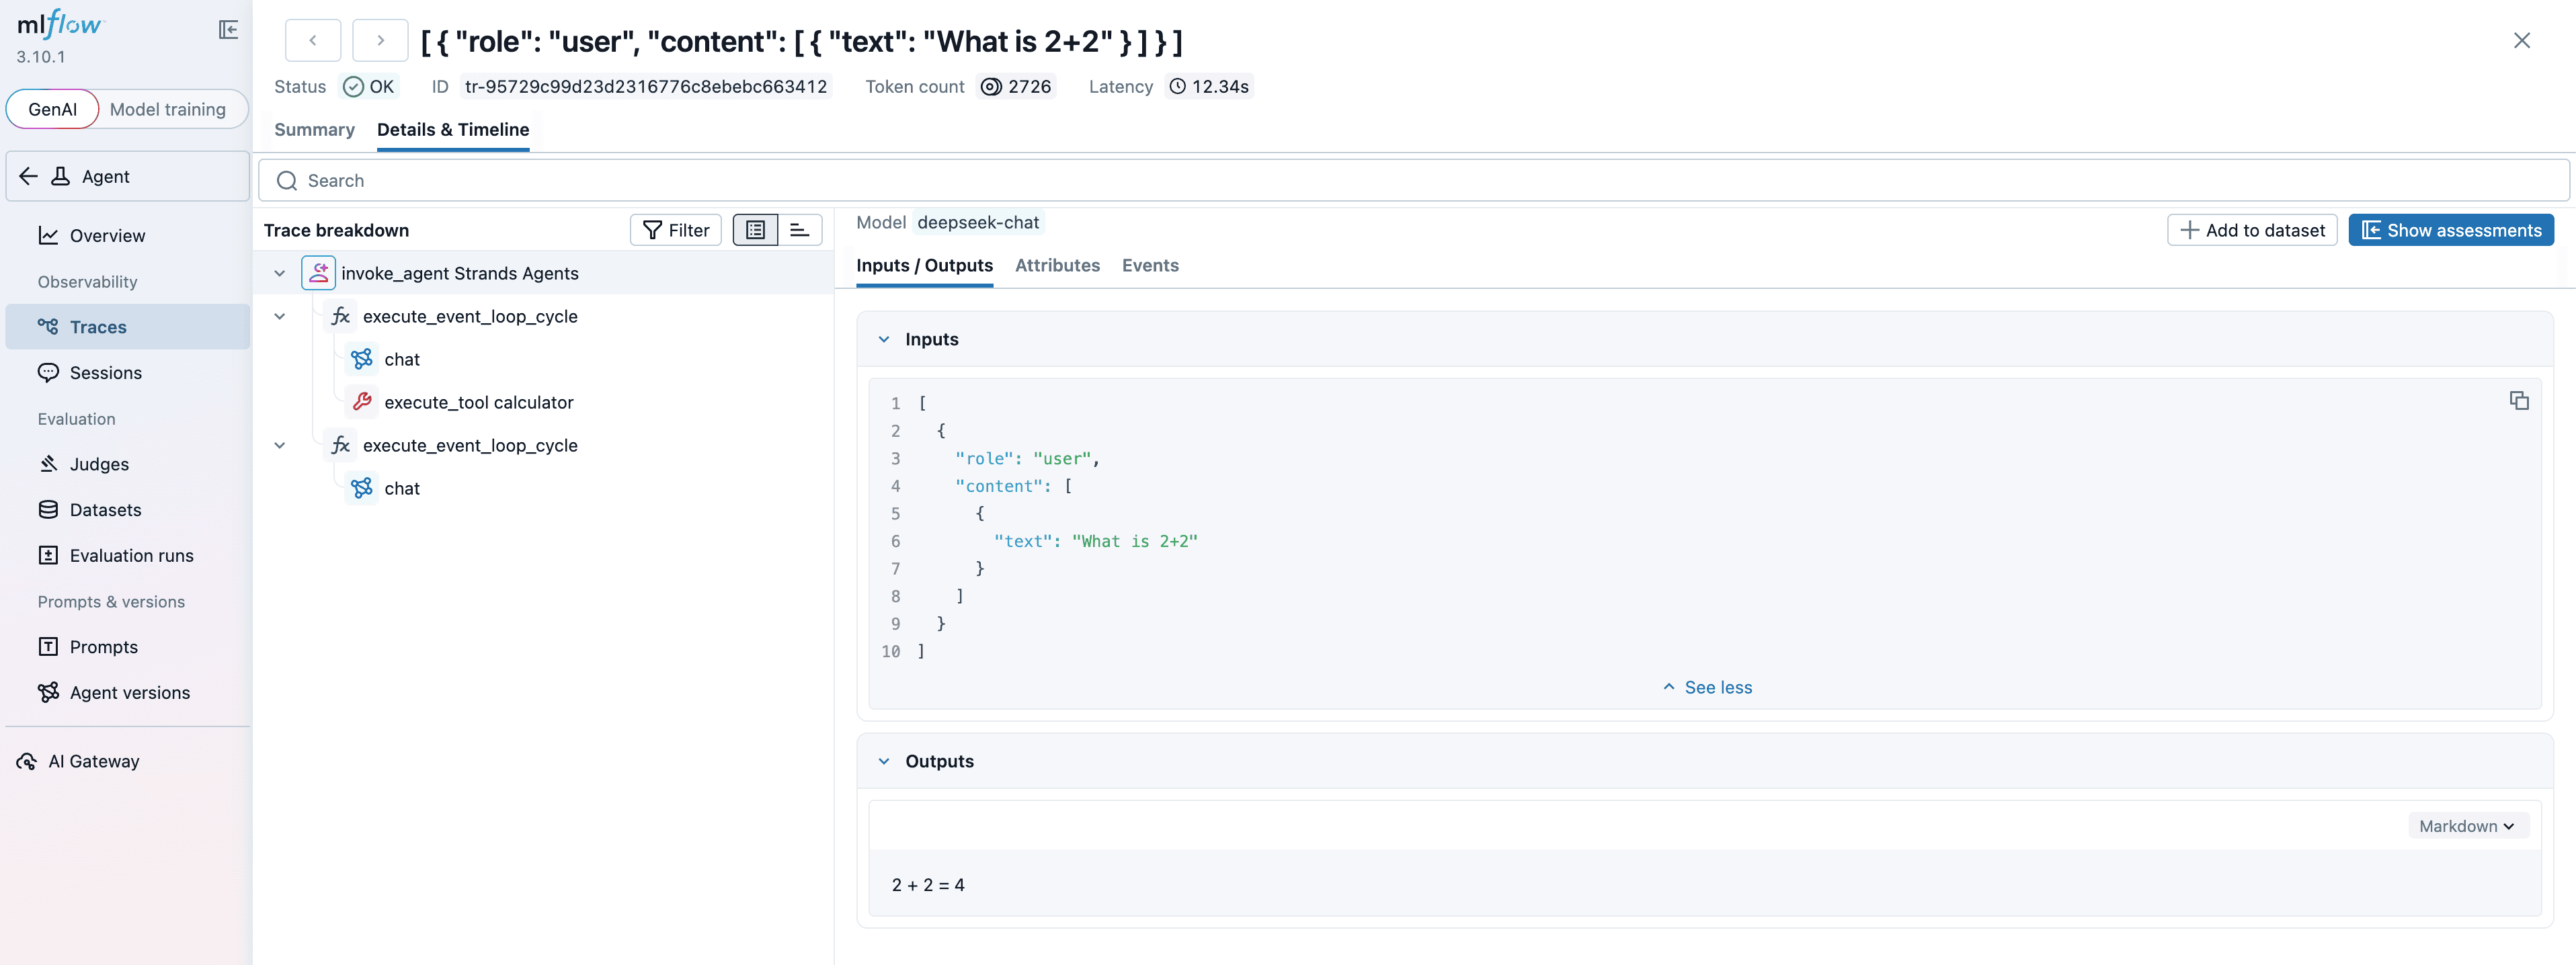Open the Events tab
Viewport: 2576px width, 965px height.
pyautogui.click(x=1150, y=265)
